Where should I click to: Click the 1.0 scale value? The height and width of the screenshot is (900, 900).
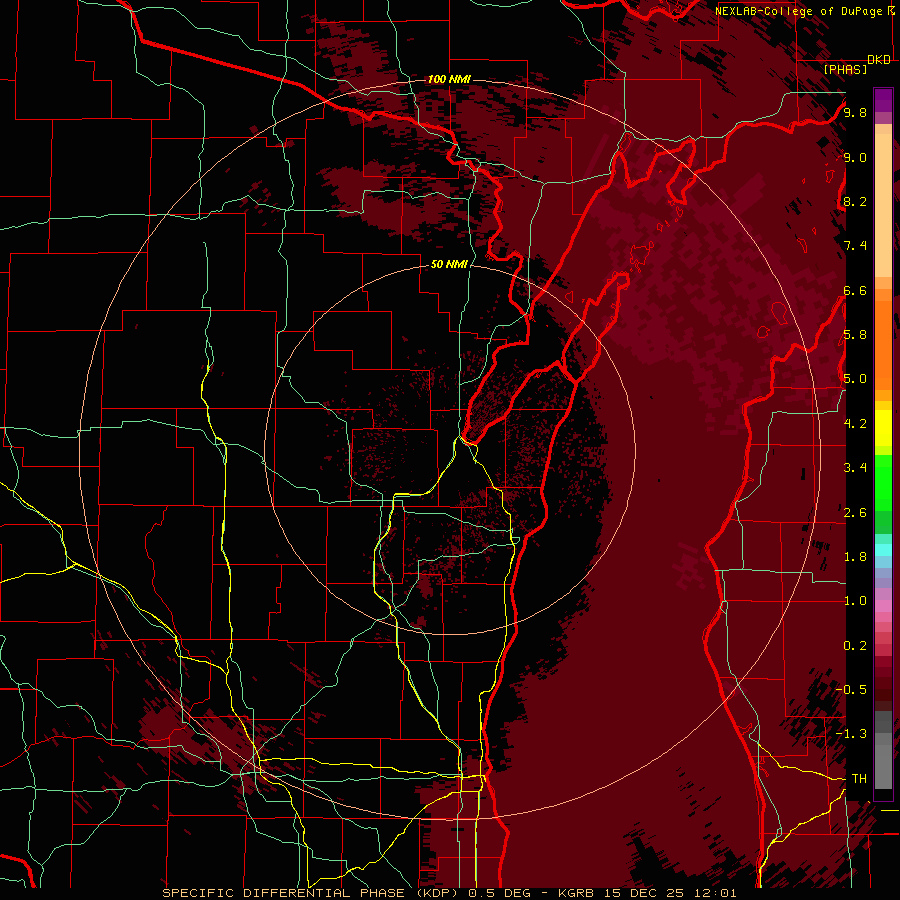click(855, 601)
